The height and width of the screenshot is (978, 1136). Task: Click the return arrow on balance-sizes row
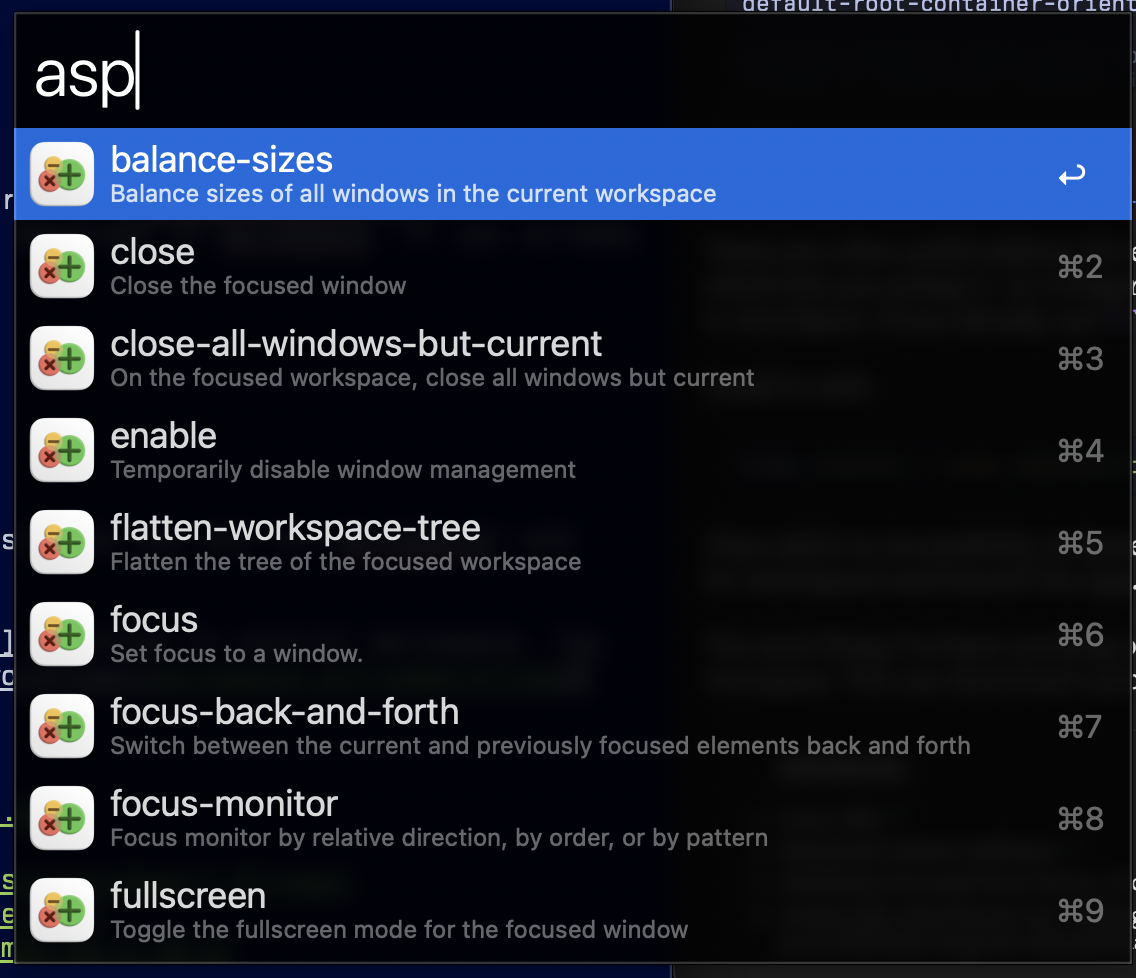pos(1071,176)
